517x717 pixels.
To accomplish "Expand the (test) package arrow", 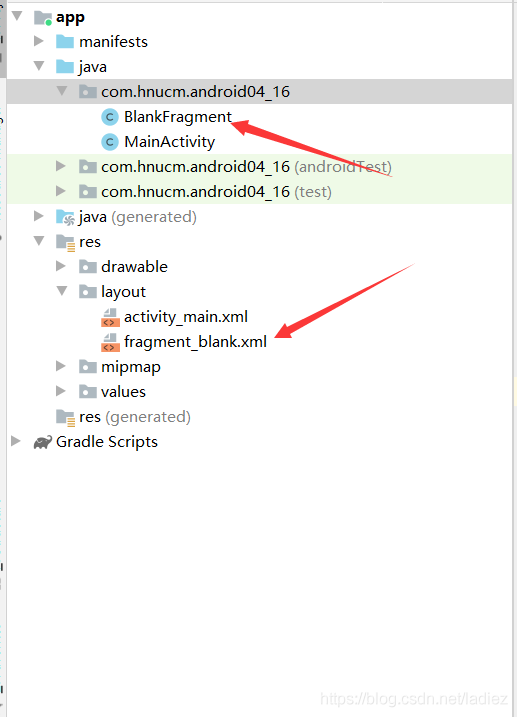I will point(61,191).
